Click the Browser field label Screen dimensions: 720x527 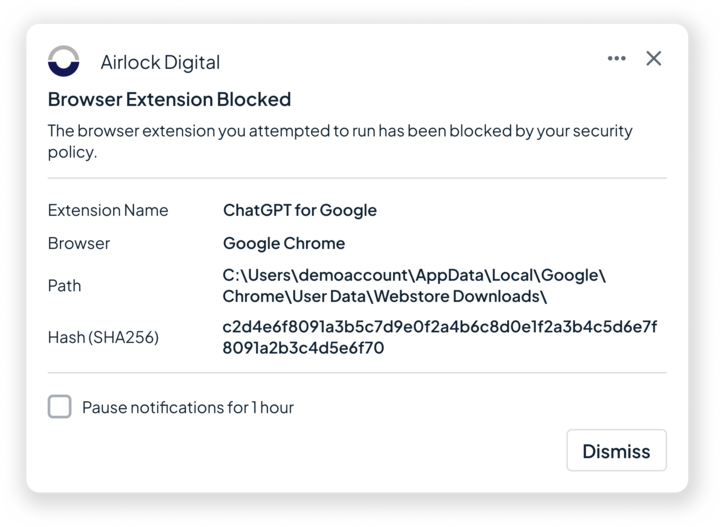pyautogui.click(x=79, y=243)
